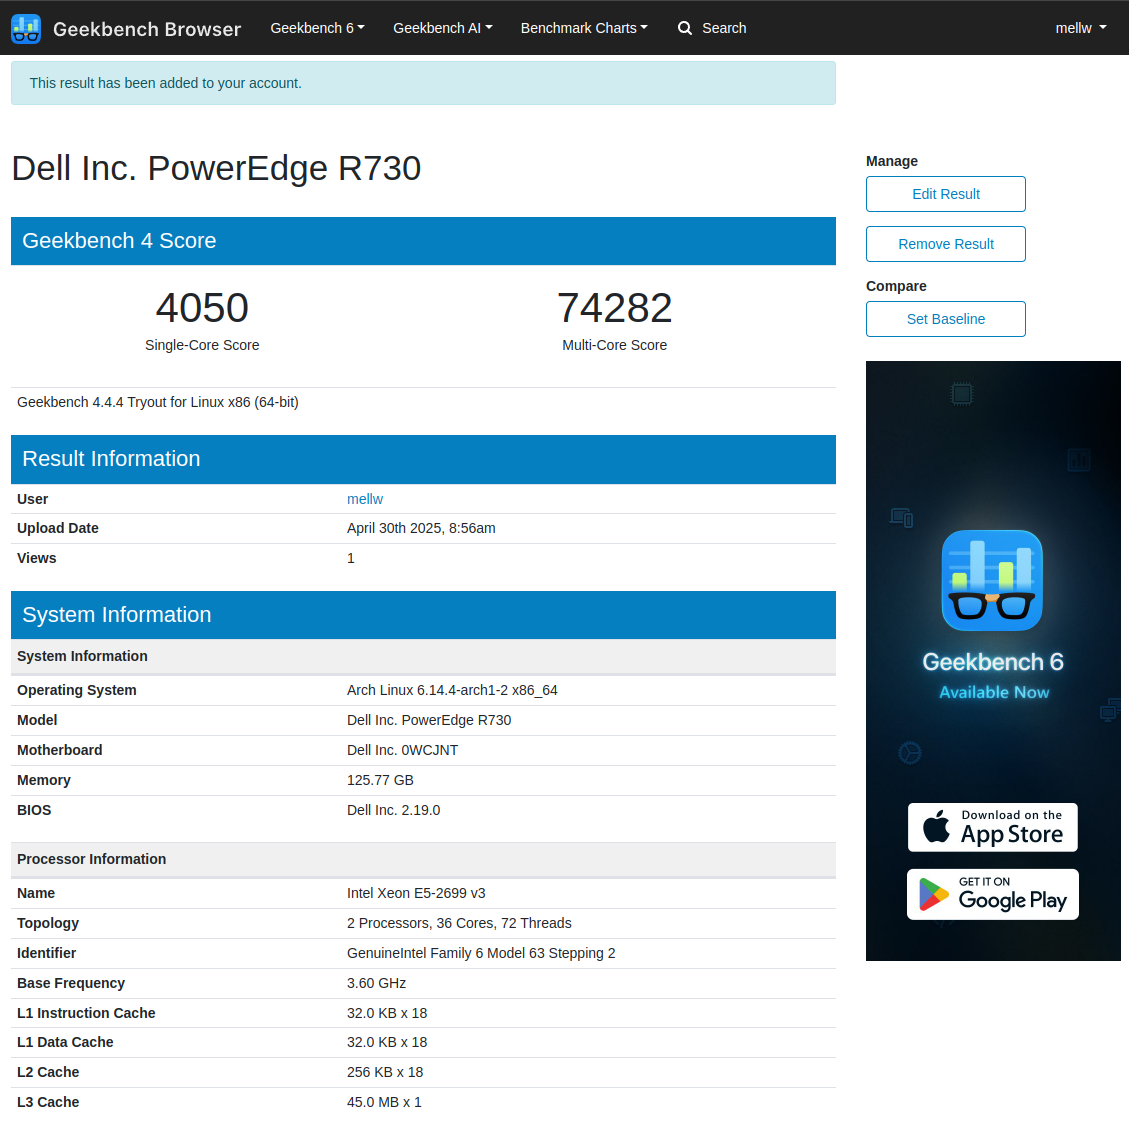Click the topology value '2 Processors, 36 Cores, 72 Threads'
This screenshot has width=1129, height=1123.
459,924
